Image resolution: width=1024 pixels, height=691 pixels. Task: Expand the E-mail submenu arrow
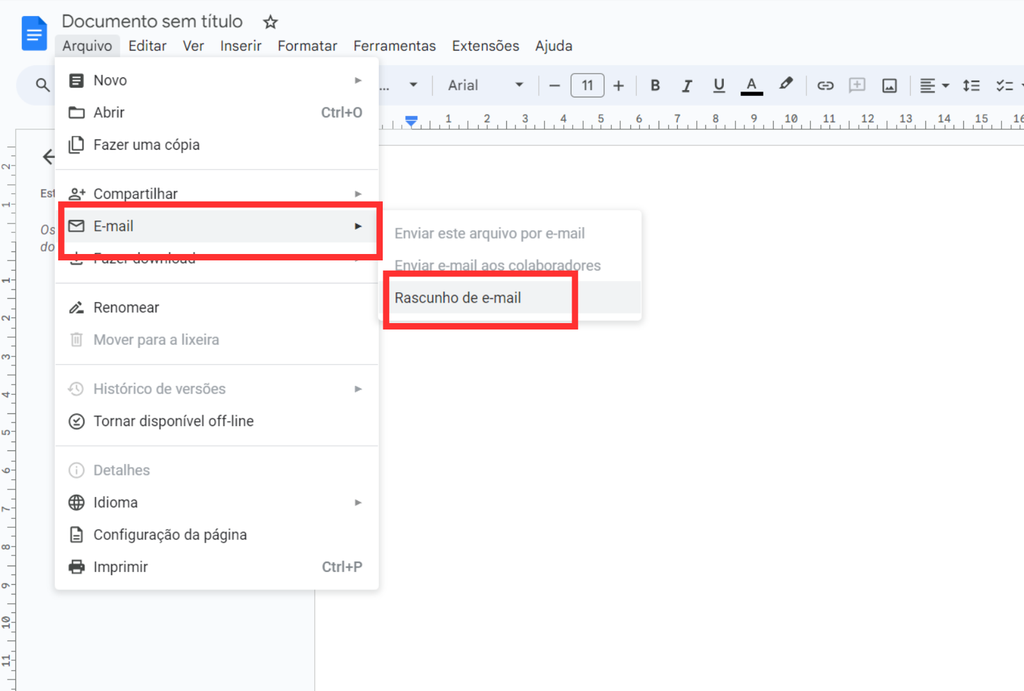coord(358,226)
